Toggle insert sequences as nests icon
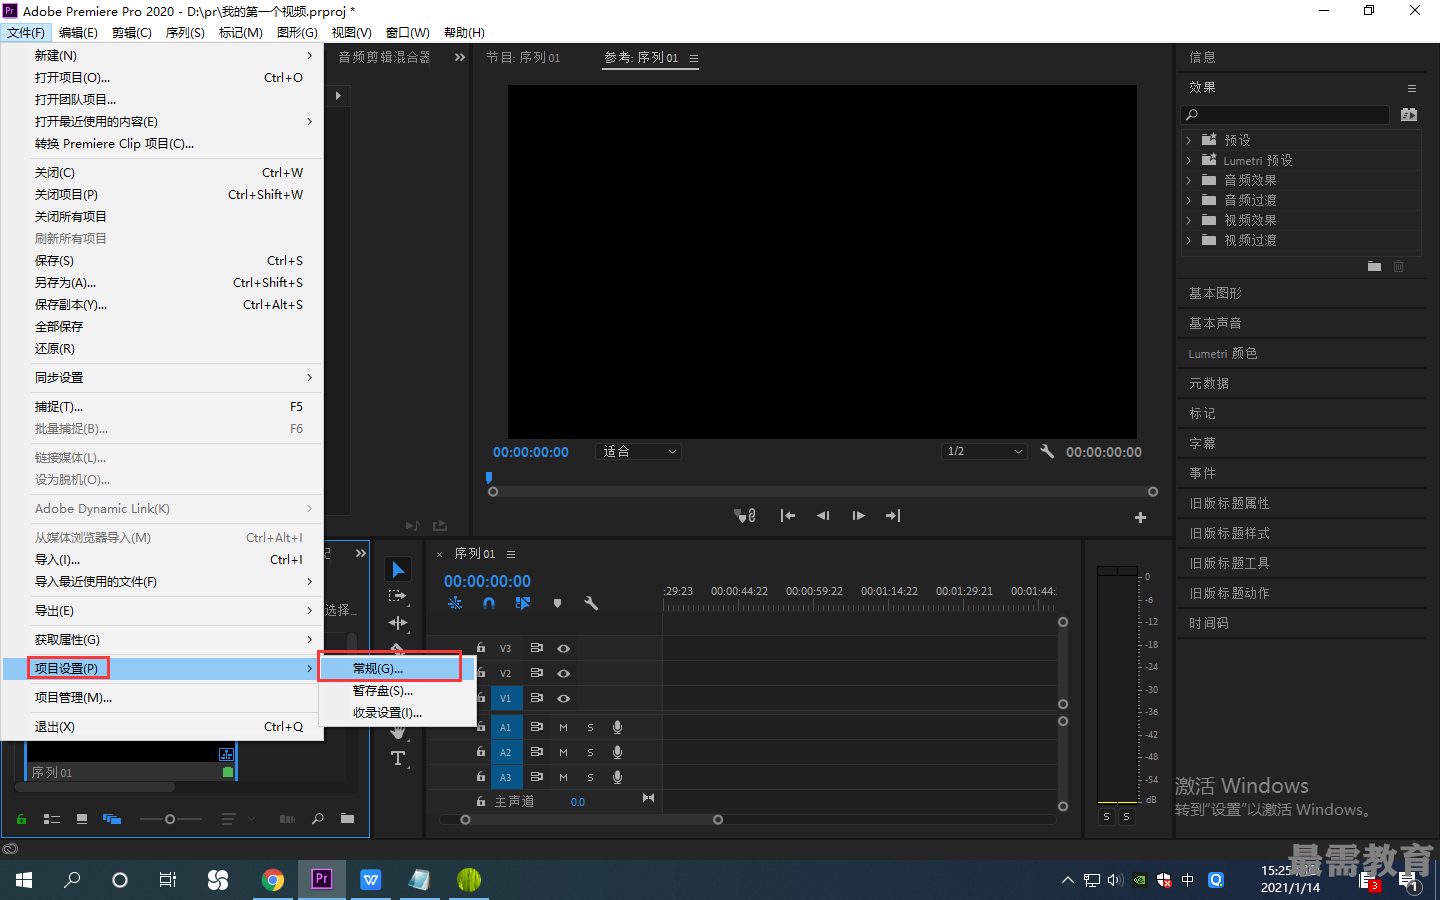Viewport: 1440px width, 900px height. tap(455, 603)
